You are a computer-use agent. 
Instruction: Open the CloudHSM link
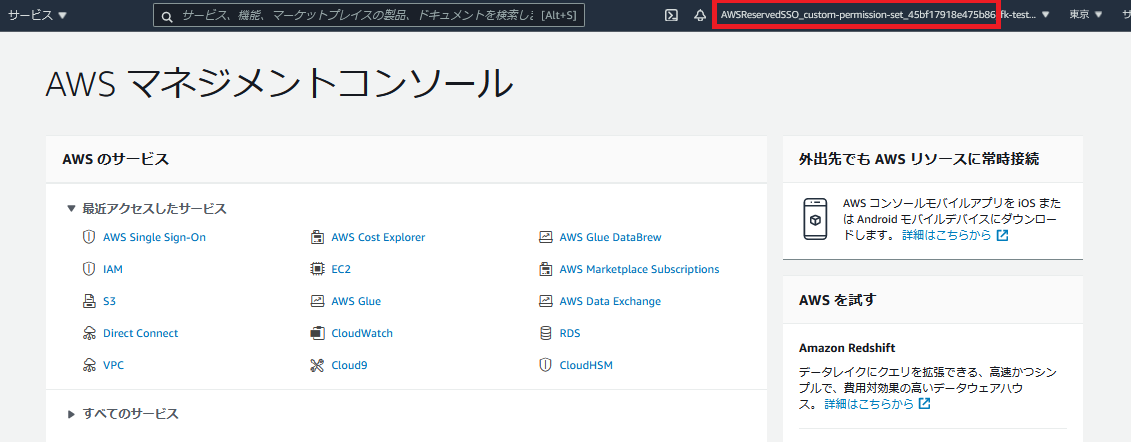pos(586,365)
